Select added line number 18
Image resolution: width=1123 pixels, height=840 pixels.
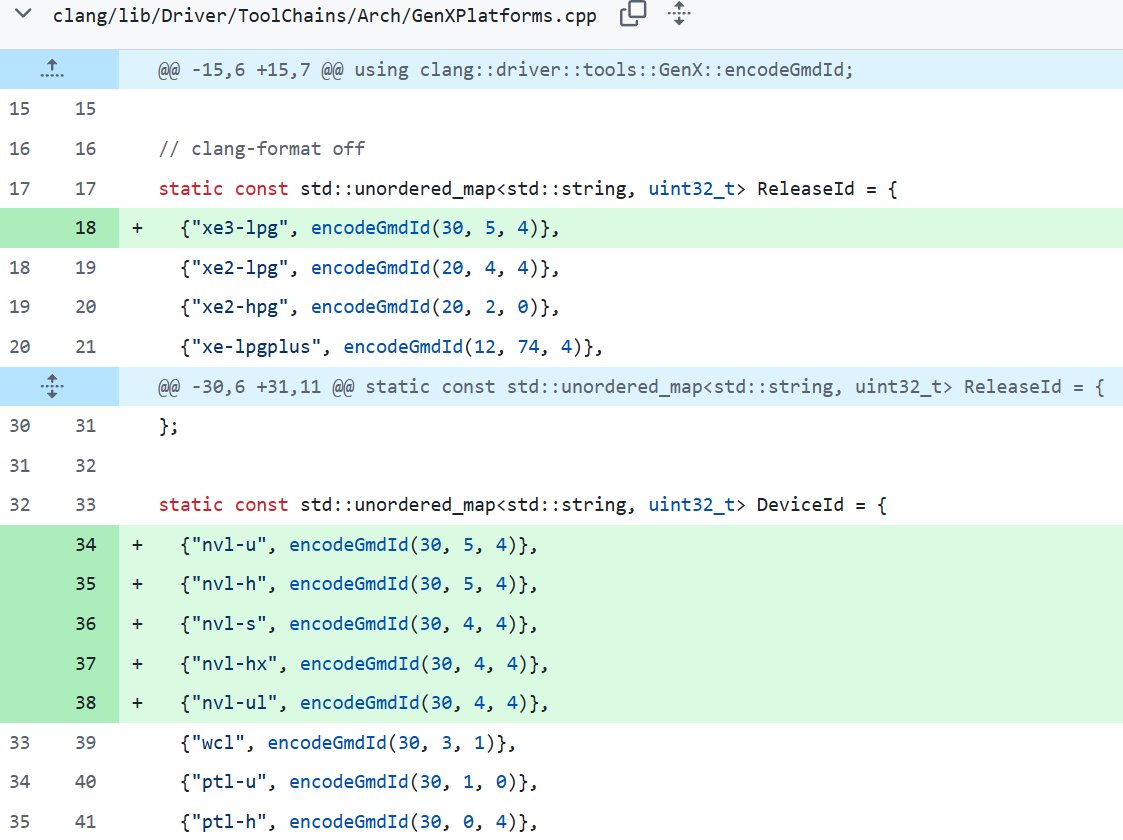pyautogui.click(x=85, y=228)
